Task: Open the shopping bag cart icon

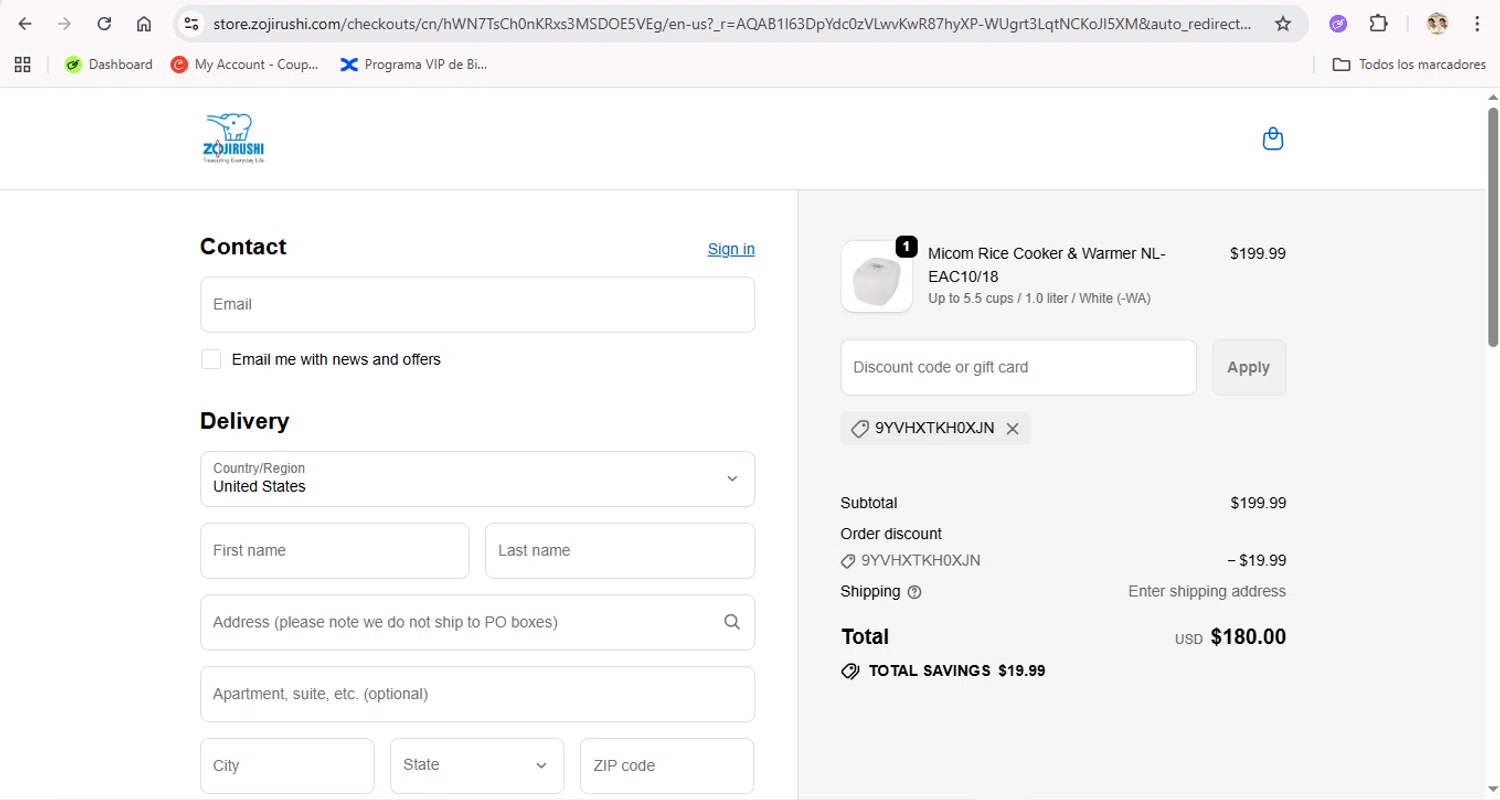Action: tap(1273, 138)
